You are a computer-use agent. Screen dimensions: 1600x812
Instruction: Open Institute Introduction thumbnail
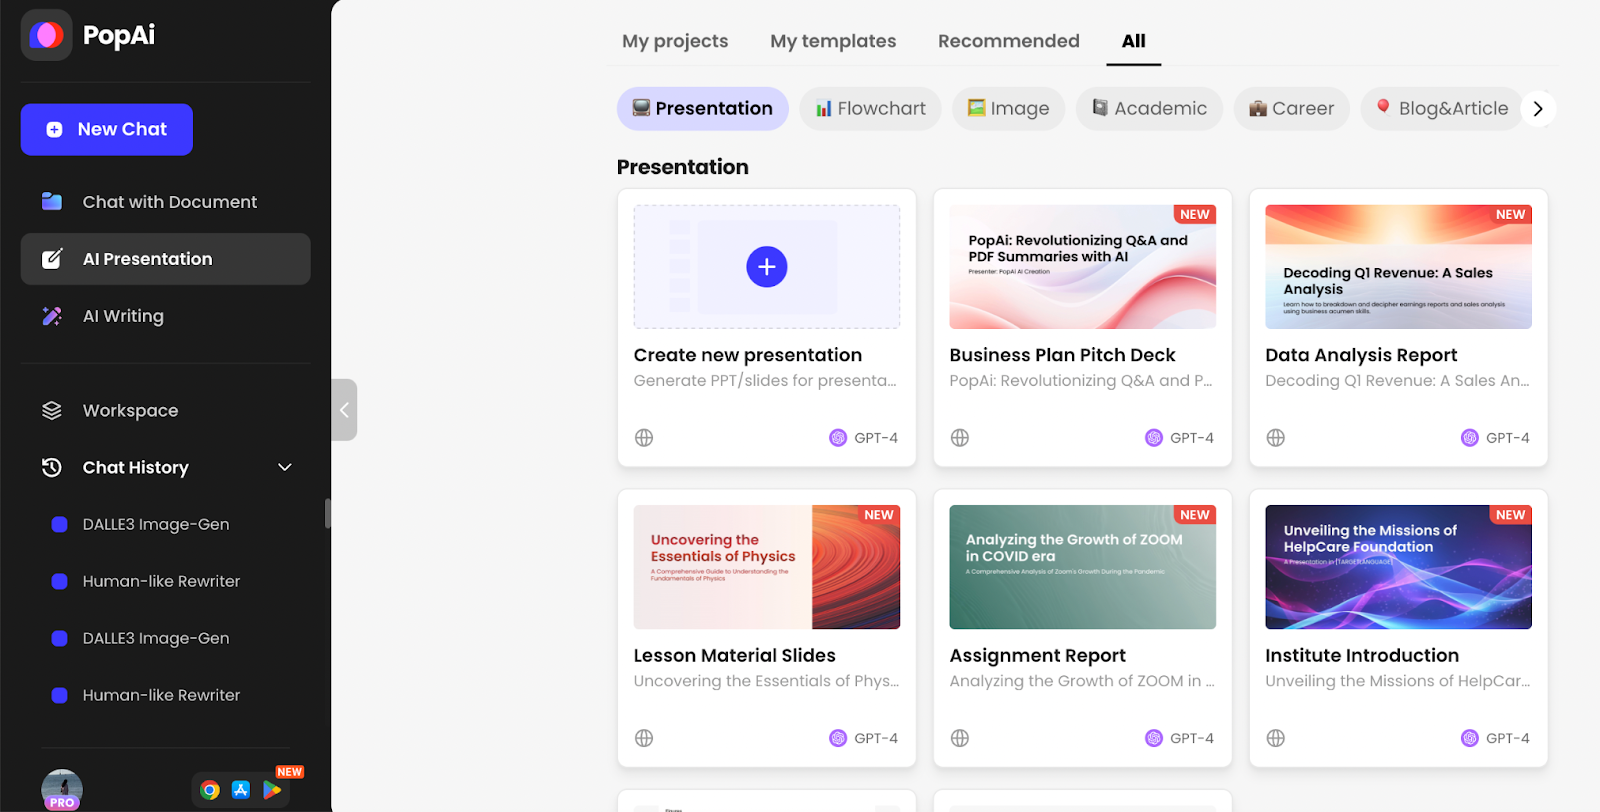click(x=1399, y=567)
